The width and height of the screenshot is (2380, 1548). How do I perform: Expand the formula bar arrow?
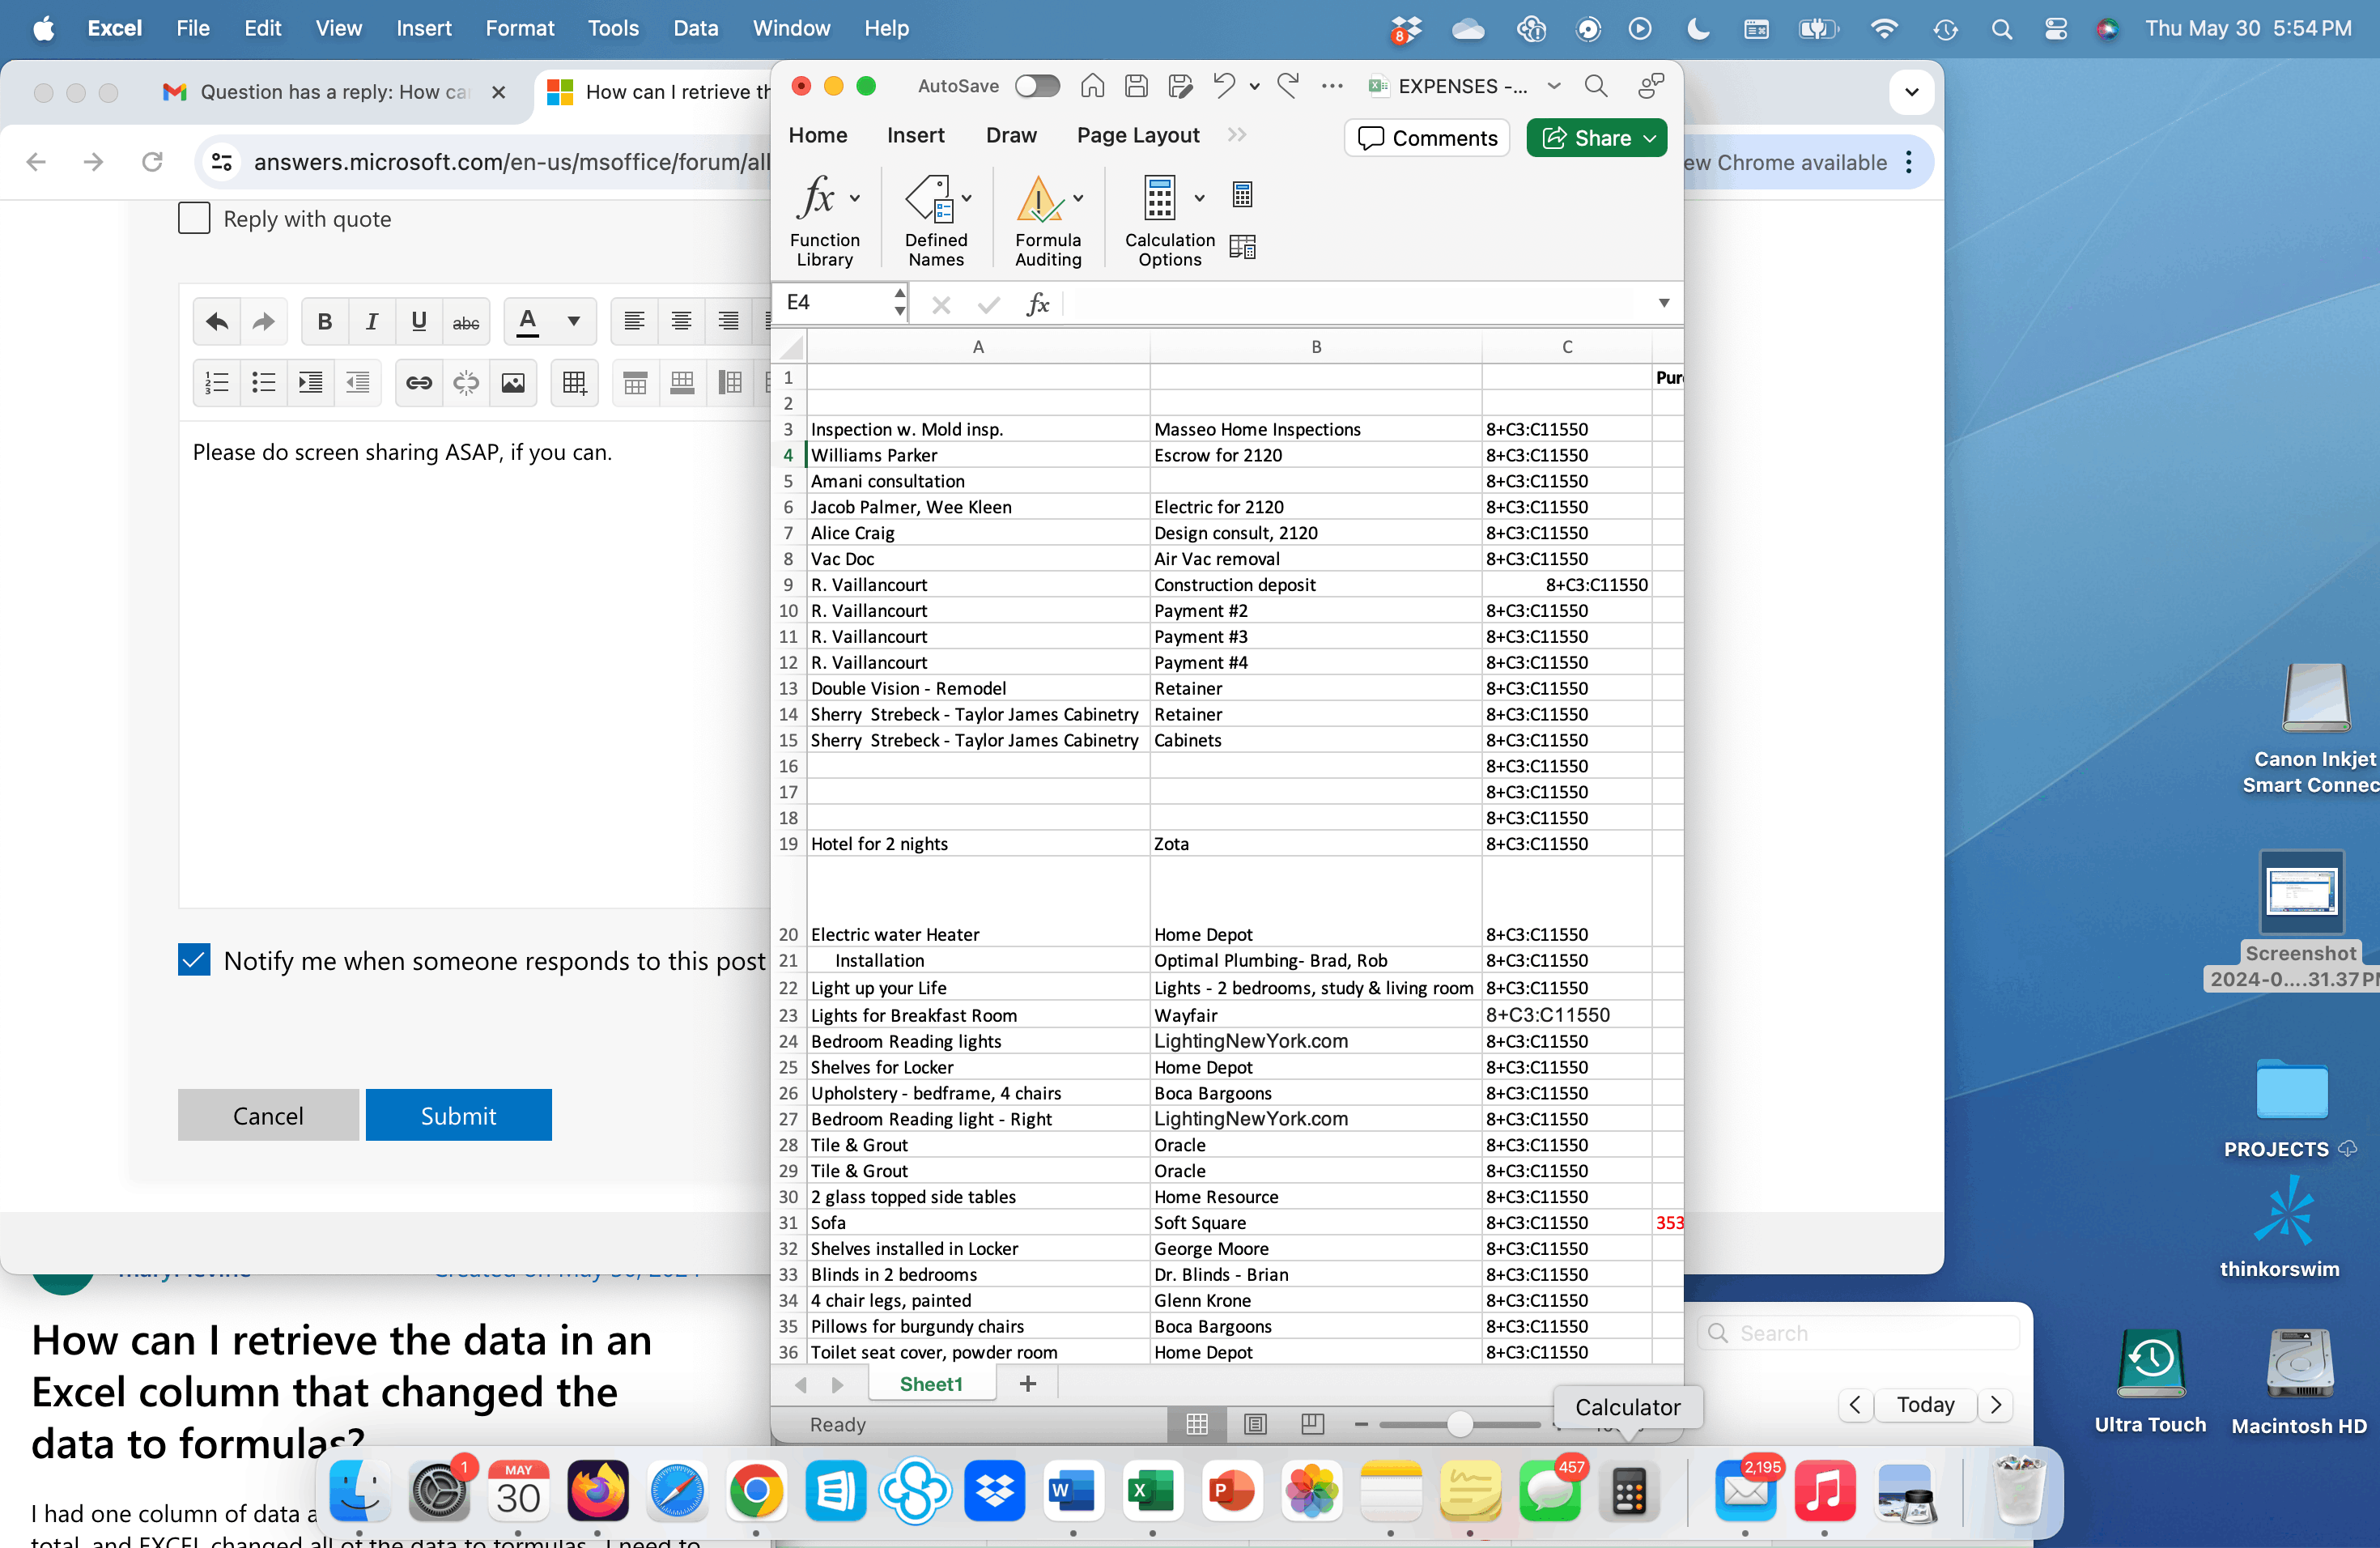click(x=1663, y=303)
